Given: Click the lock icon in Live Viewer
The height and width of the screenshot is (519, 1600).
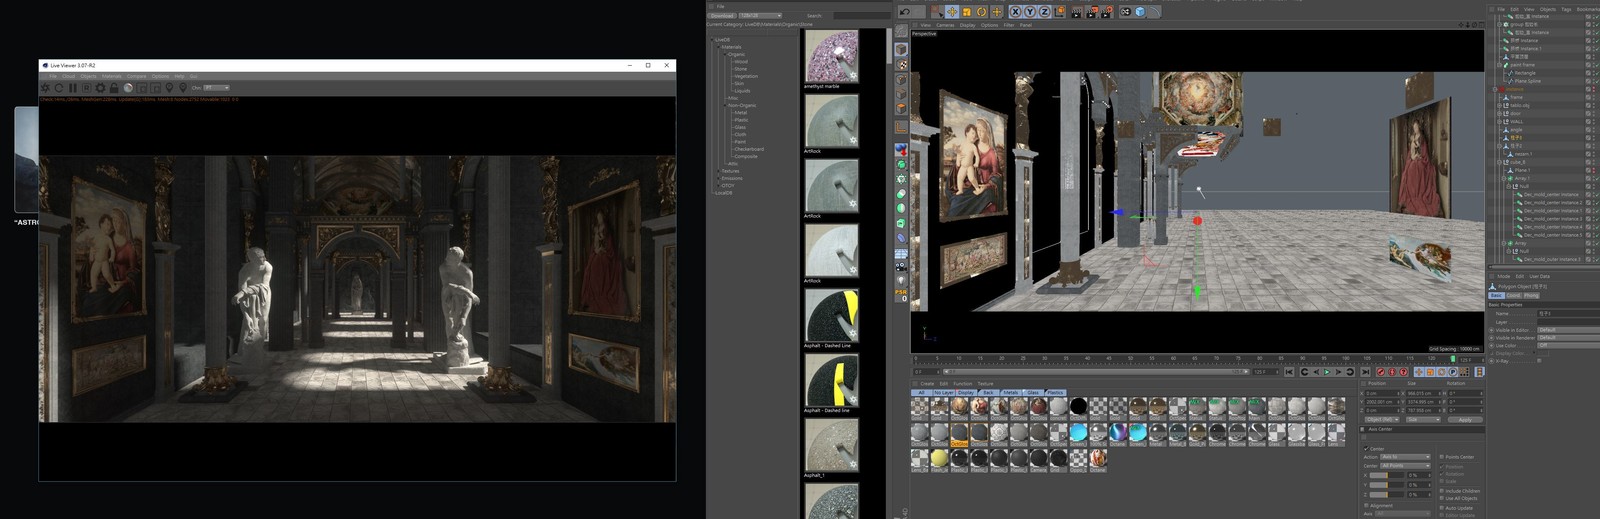Looking at the screenshot, I should (114, 88).
